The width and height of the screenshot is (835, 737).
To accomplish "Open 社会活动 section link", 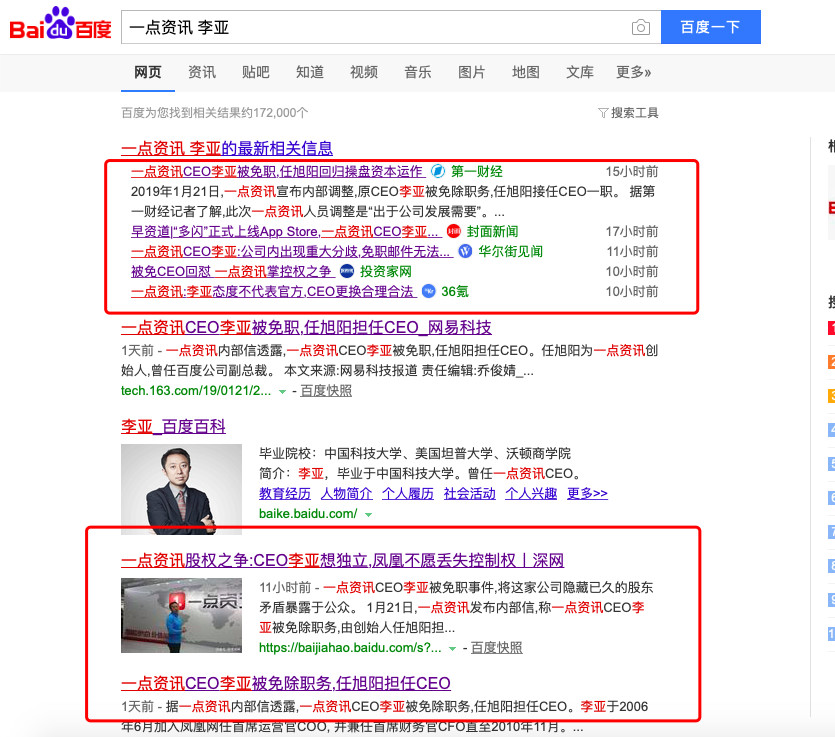I will pos(470,494).
